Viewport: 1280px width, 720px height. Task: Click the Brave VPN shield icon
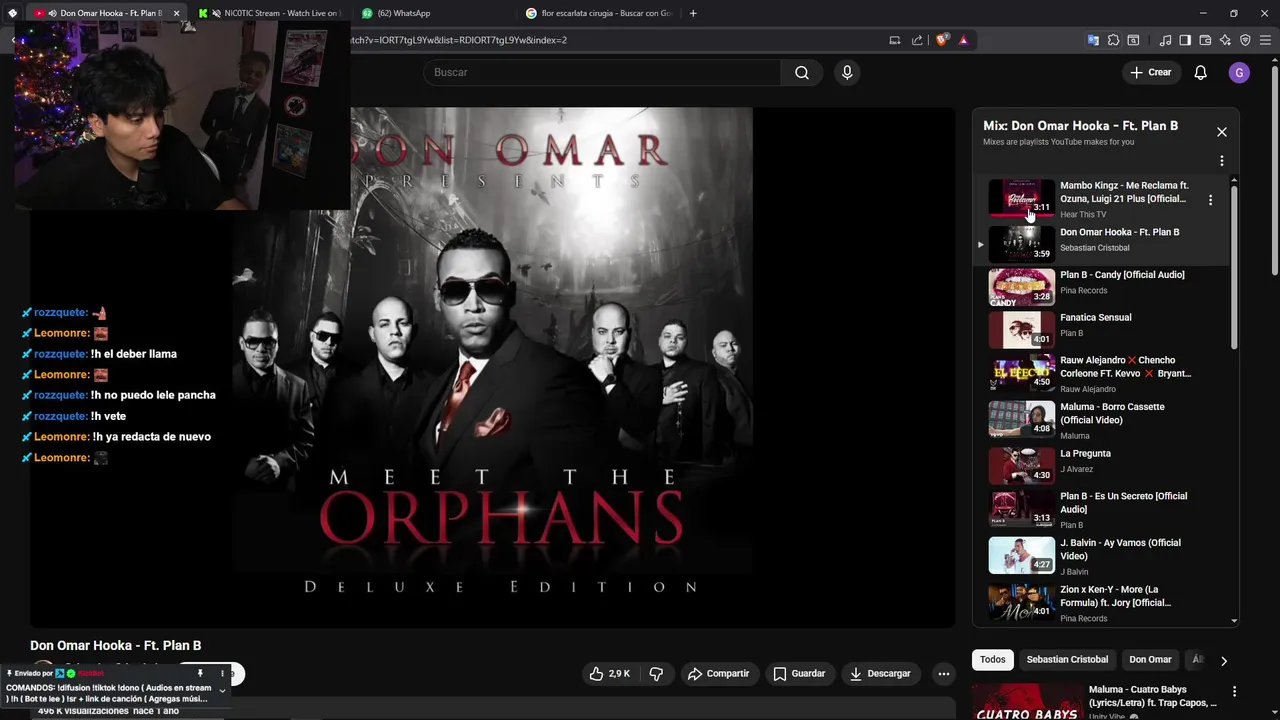[1245, 40]
